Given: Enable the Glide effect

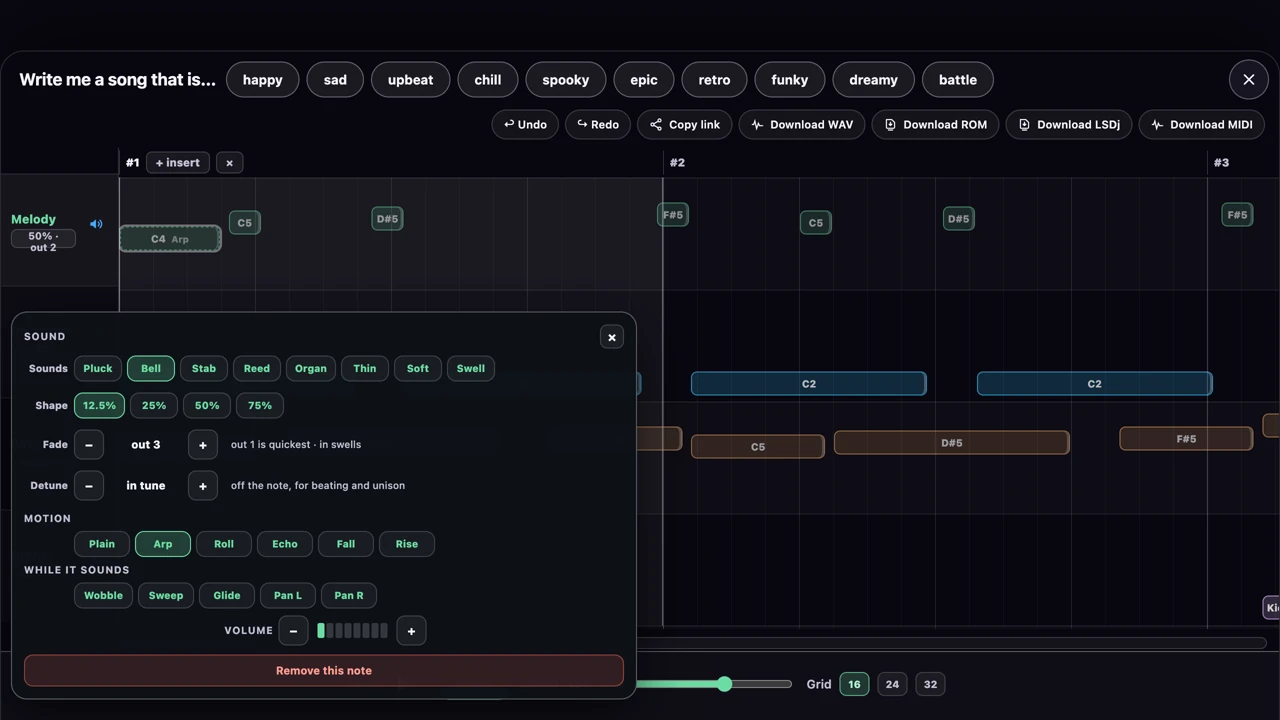Looking at the screenshot, I should tap(227, 596).
